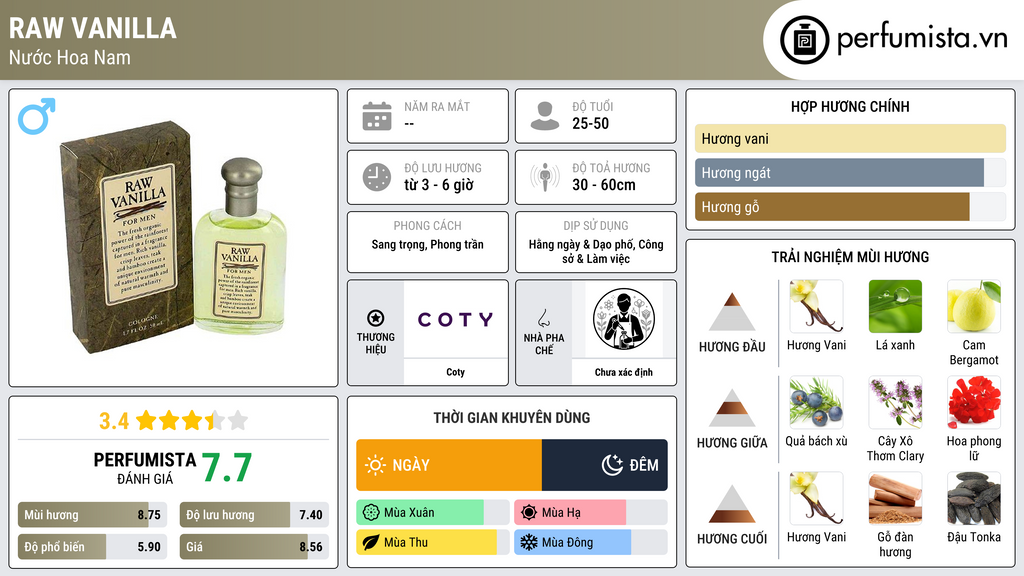This screenshot has height=576, width=1024.
Task: Click the Gỗ đàn hương note image
Action: pyautogui.click(x=895, y=498)
